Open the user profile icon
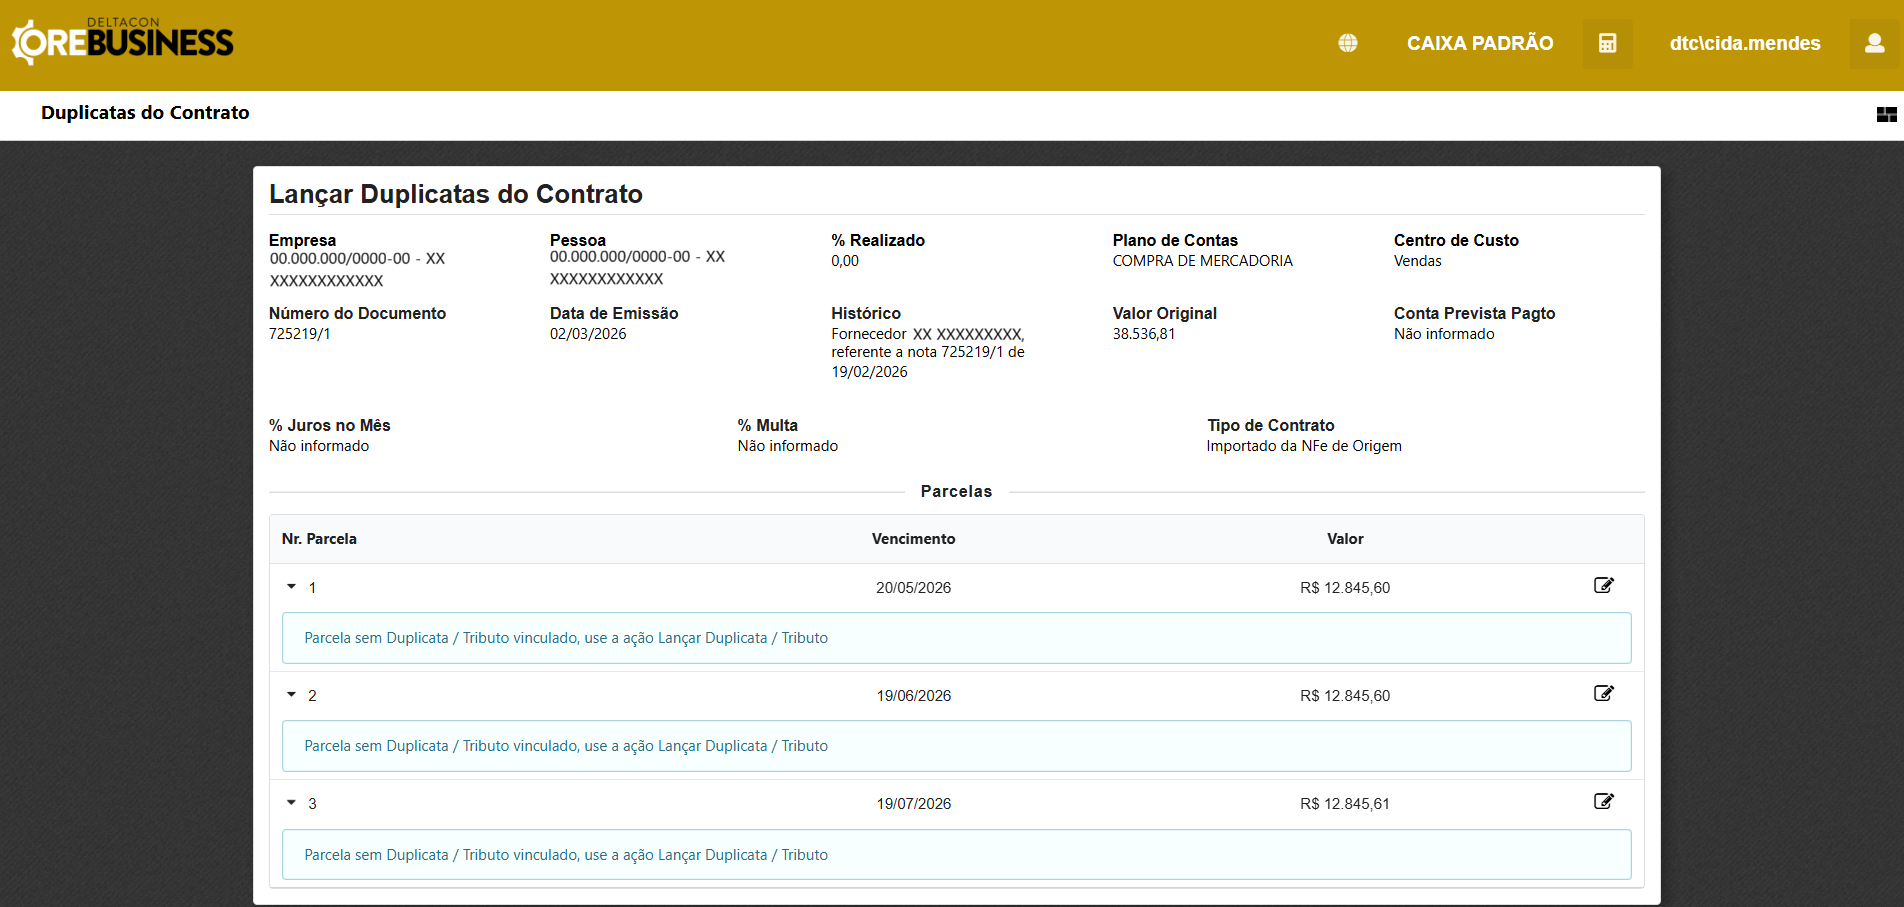The image size is (1904, 907). (1874, 43)
